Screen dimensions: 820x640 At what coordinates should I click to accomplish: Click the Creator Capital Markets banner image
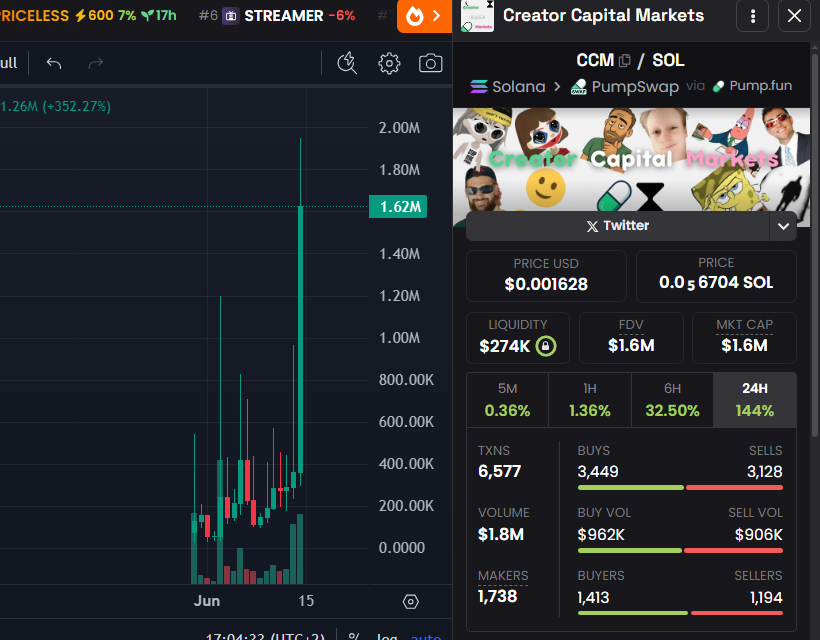pos(631,159)
